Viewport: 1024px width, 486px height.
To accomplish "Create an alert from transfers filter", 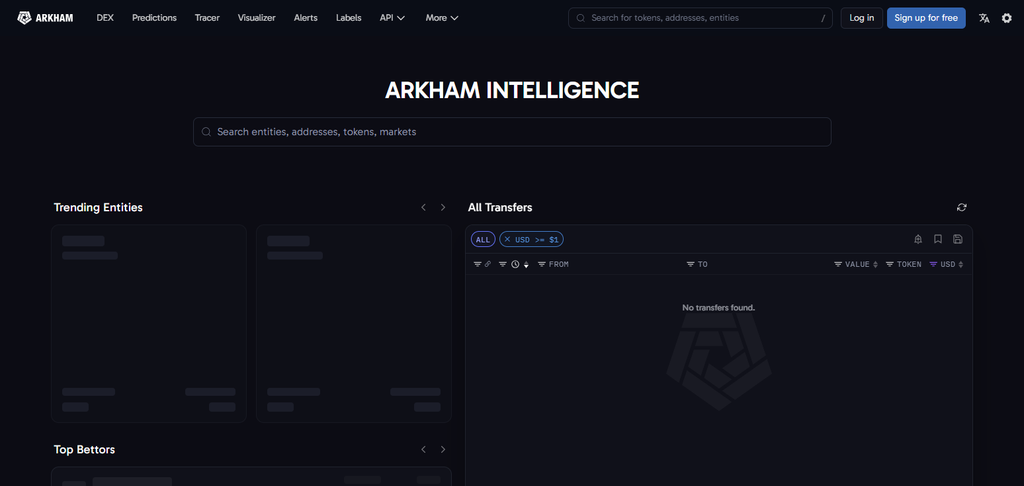I will tap(918, 240).
